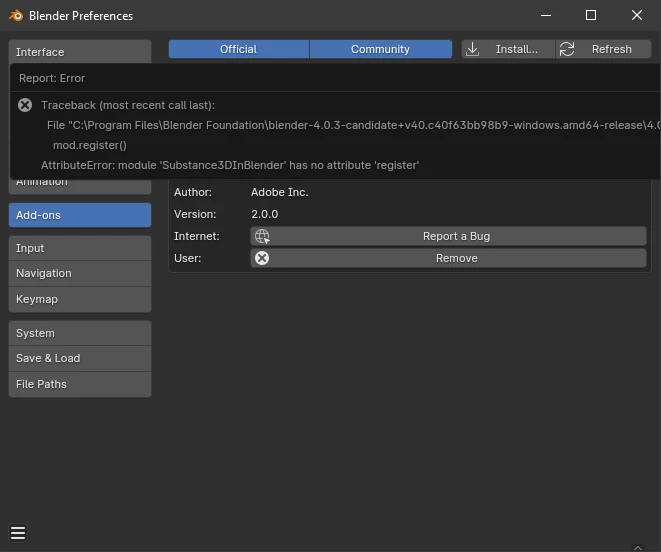Open the hamburger menu for saving preferences

(18, 533)
